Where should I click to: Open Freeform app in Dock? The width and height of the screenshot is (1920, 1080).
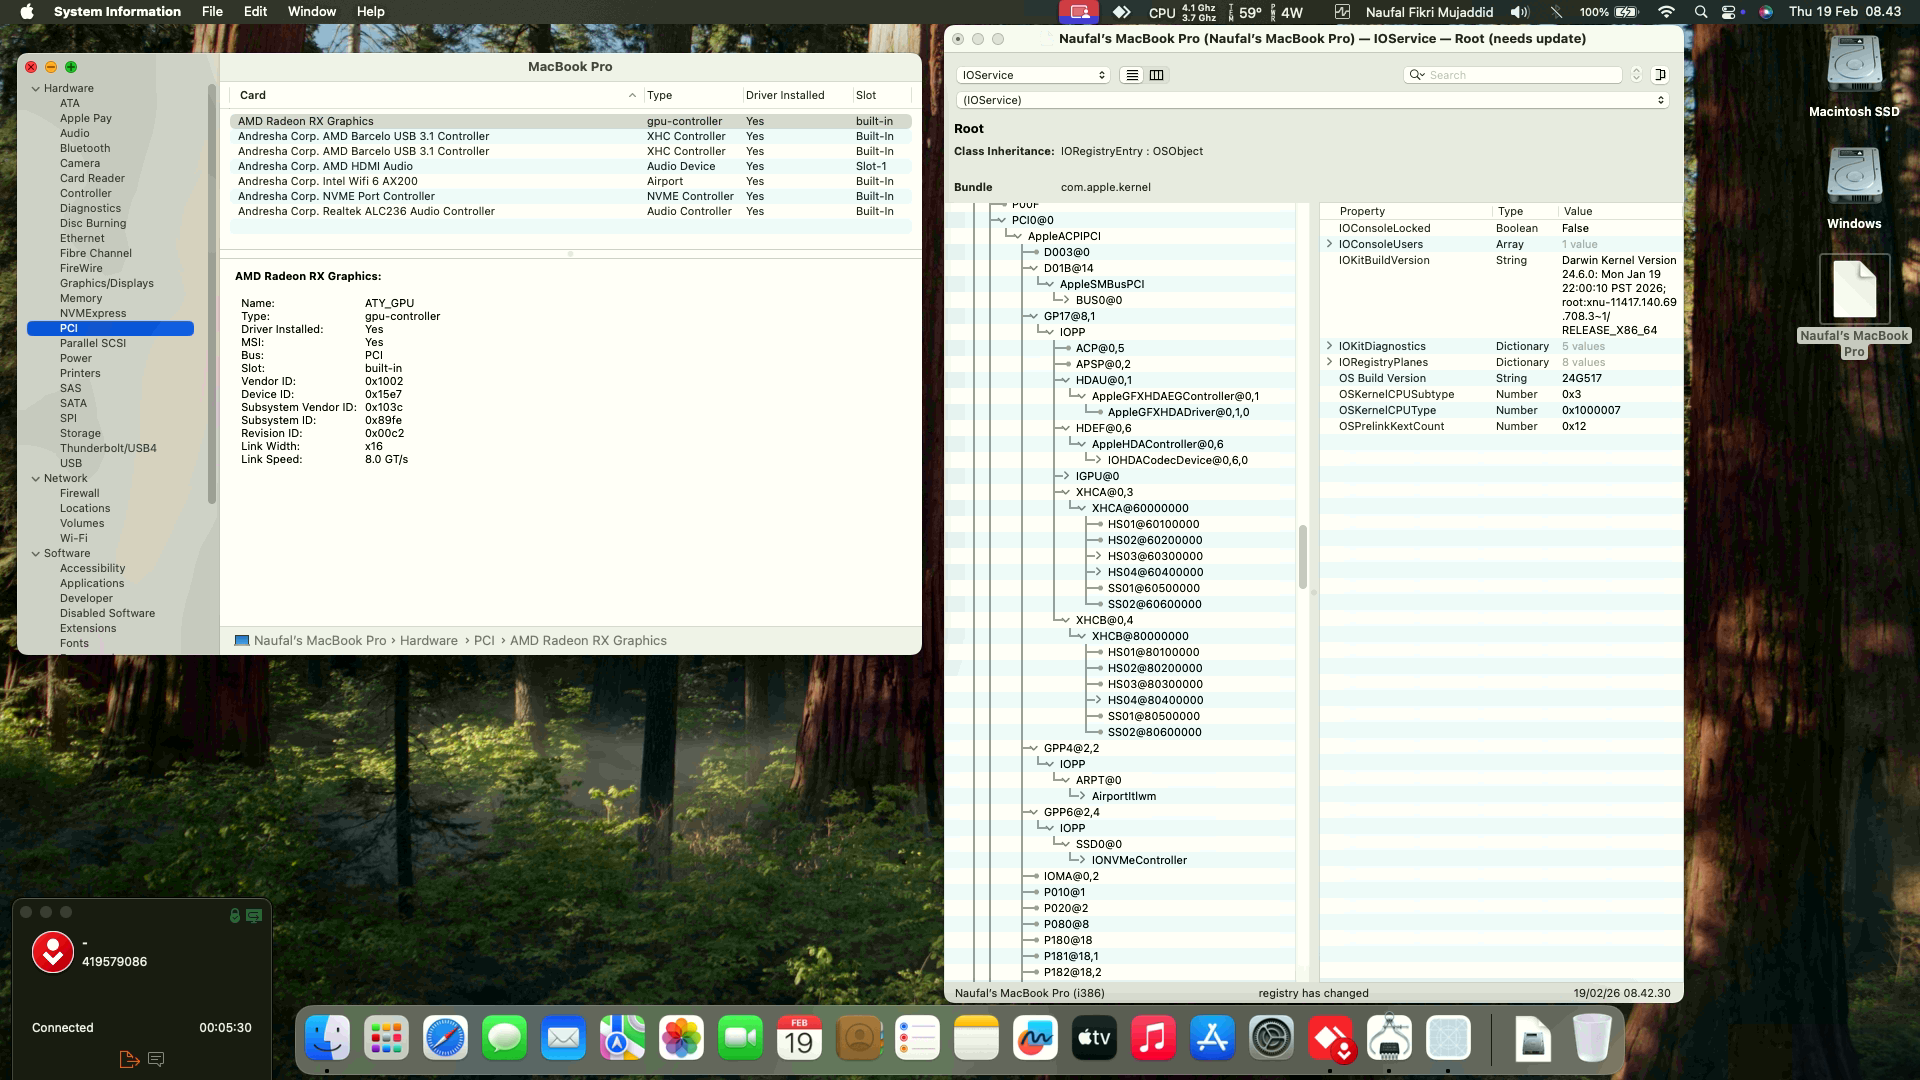point(1035,1039)
